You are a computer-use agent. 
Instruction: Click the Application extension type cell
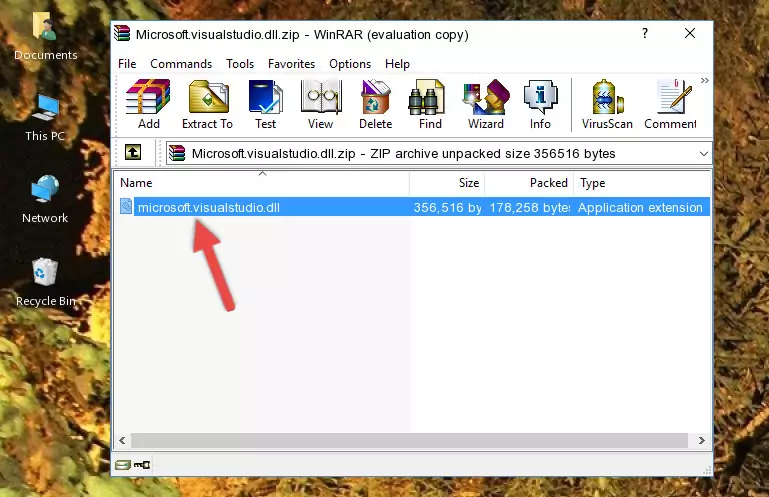[x=640, y=208]
